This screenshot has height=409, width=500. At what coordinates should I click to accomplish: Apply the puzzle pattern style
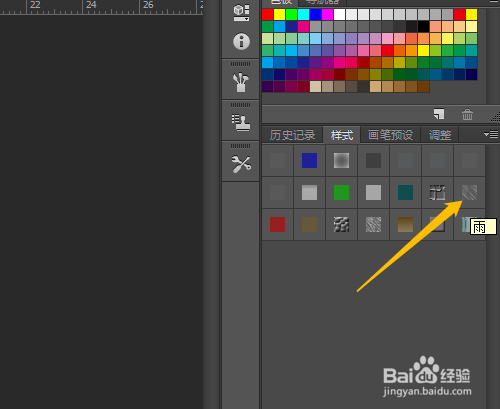(x=437, y=192)
